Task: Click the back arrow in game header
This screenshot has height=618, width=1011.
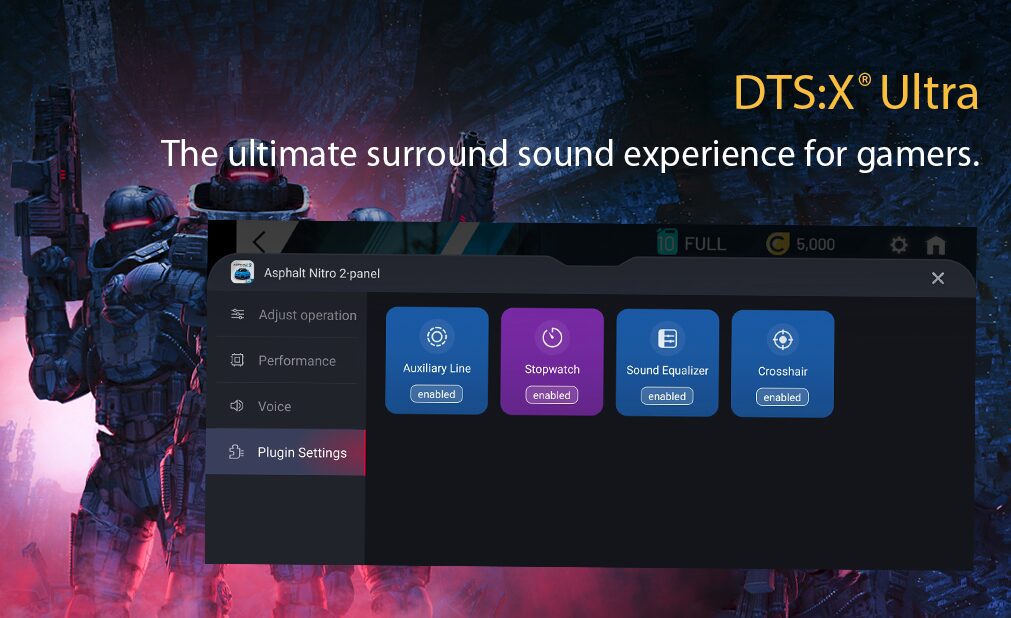Action: pos(259,243)
